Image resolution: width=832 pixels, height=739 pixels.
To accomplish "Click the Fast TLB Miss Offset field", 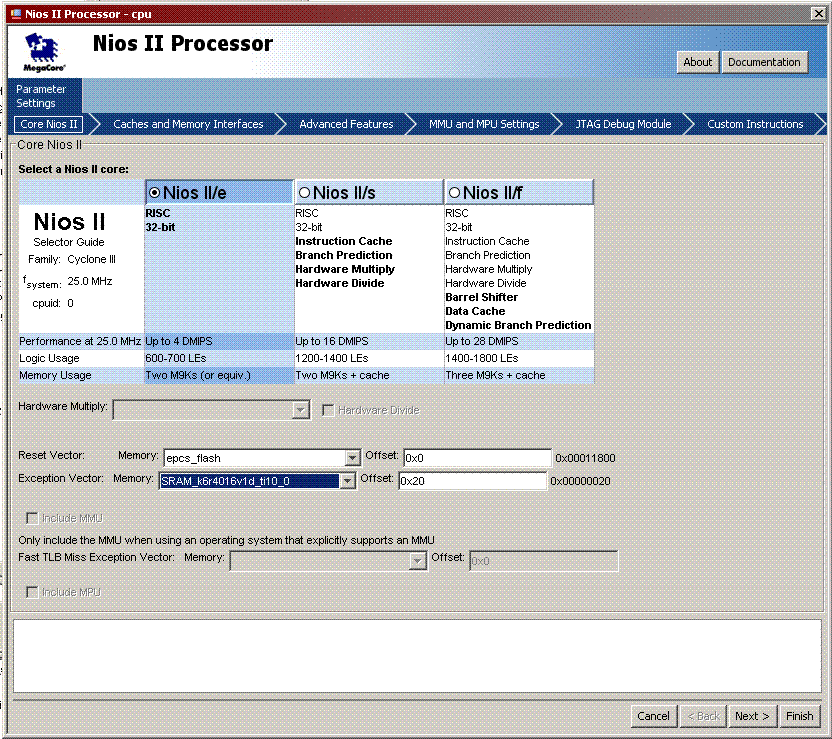I will 544,561.
